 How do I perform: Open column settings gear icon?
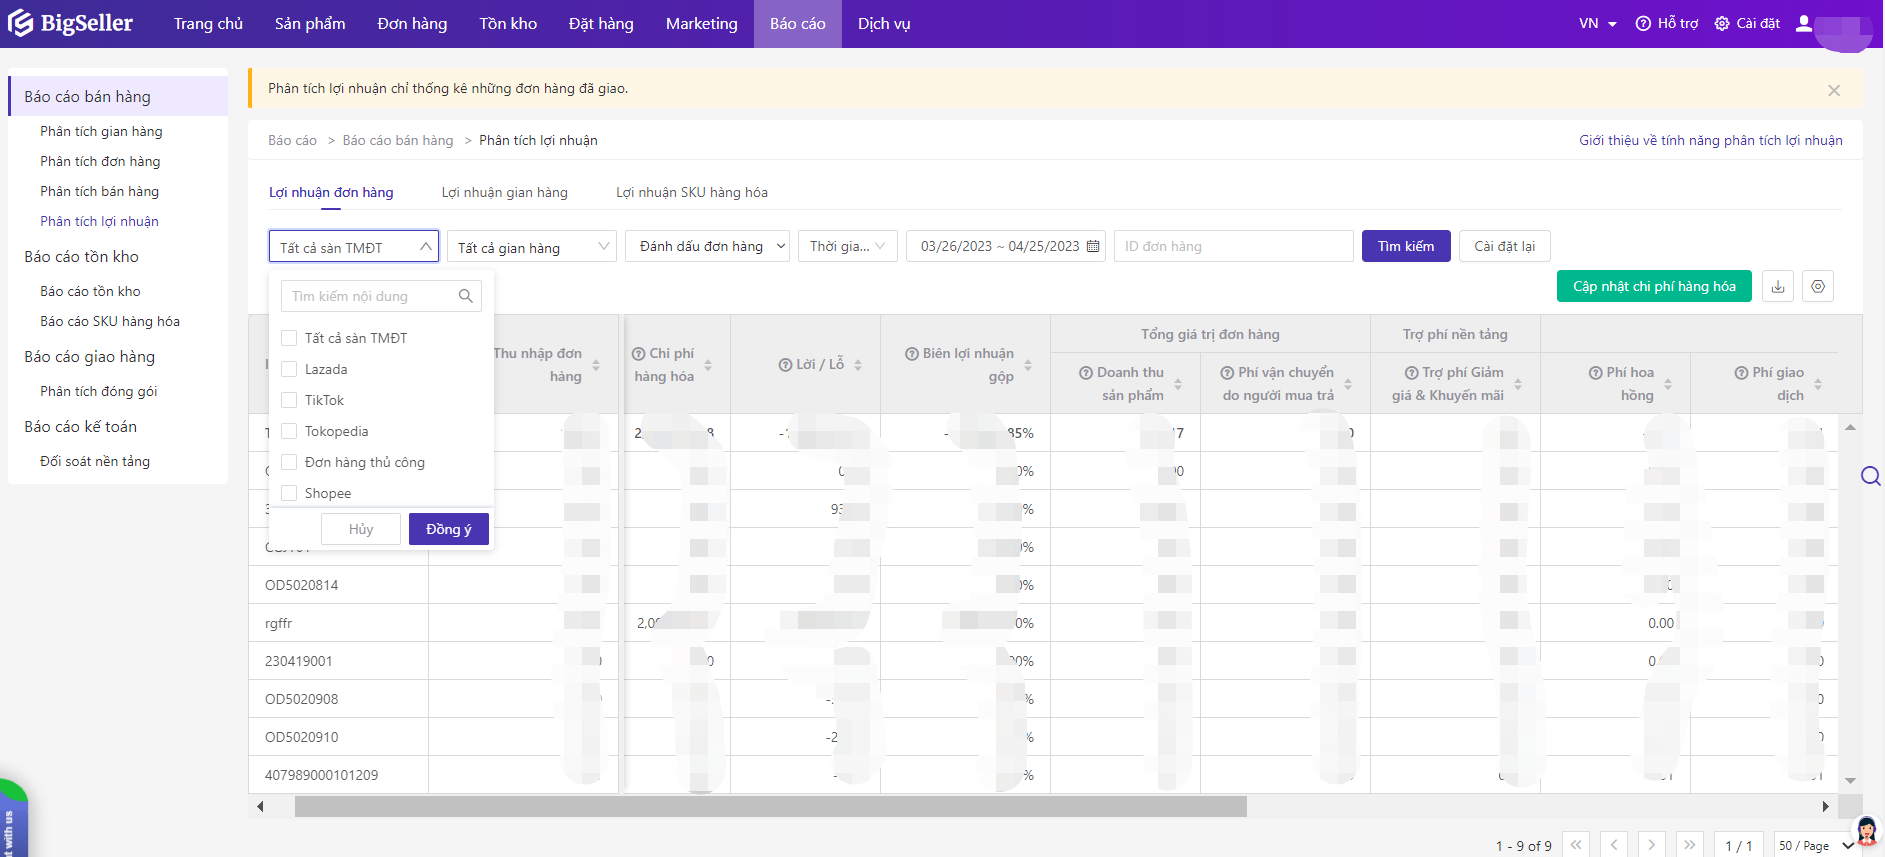(1817, 287)
